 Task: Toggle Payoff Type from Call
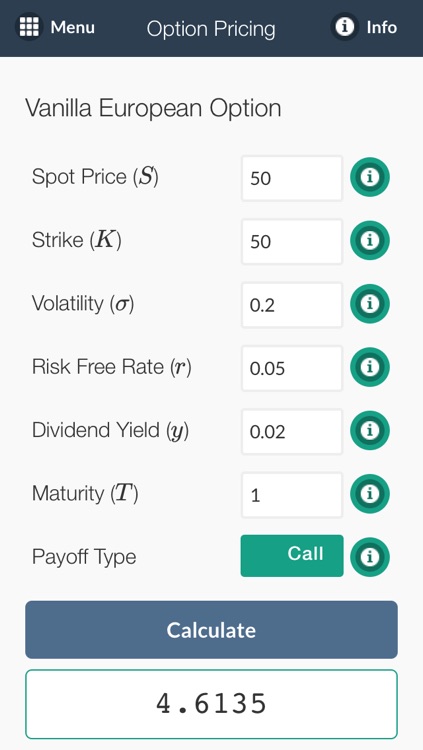pyautogui.click(x=292, y=555)
